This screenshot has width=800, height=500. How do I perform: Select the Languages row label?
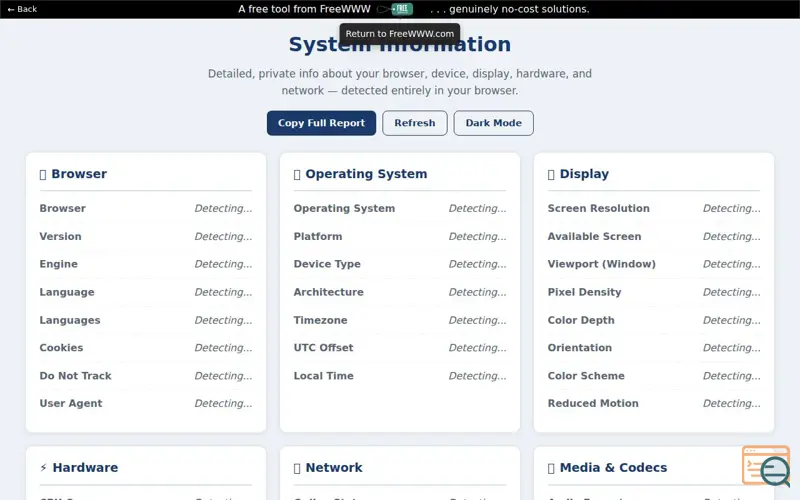tap(70, 320)
